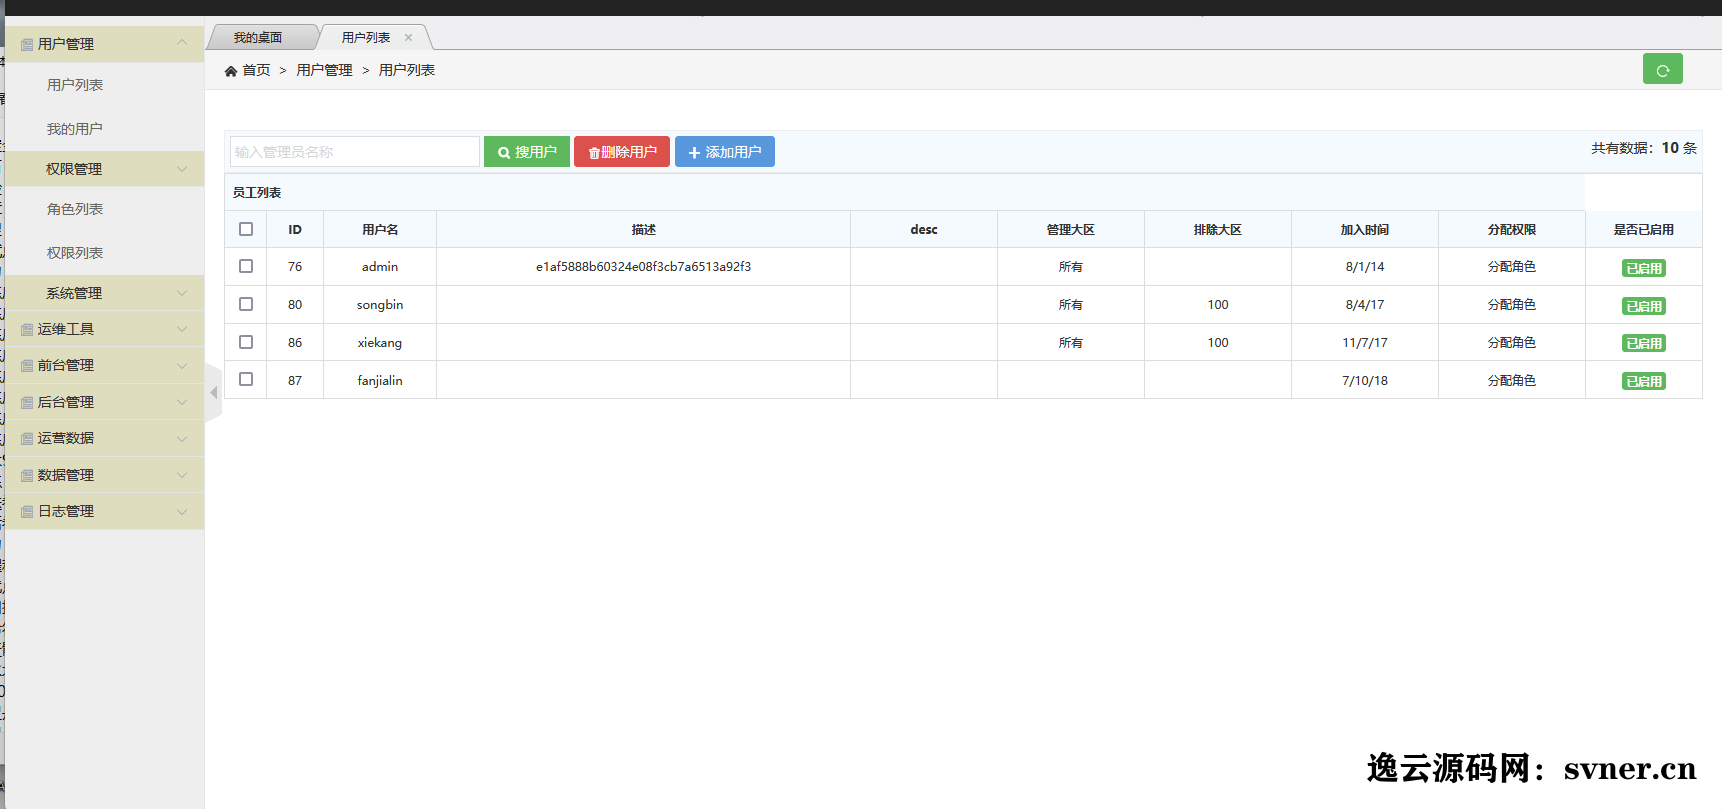Click 分配角色 link for fanjialin
This screenshot has height=809, width=1722.
tap(1511, 381)
